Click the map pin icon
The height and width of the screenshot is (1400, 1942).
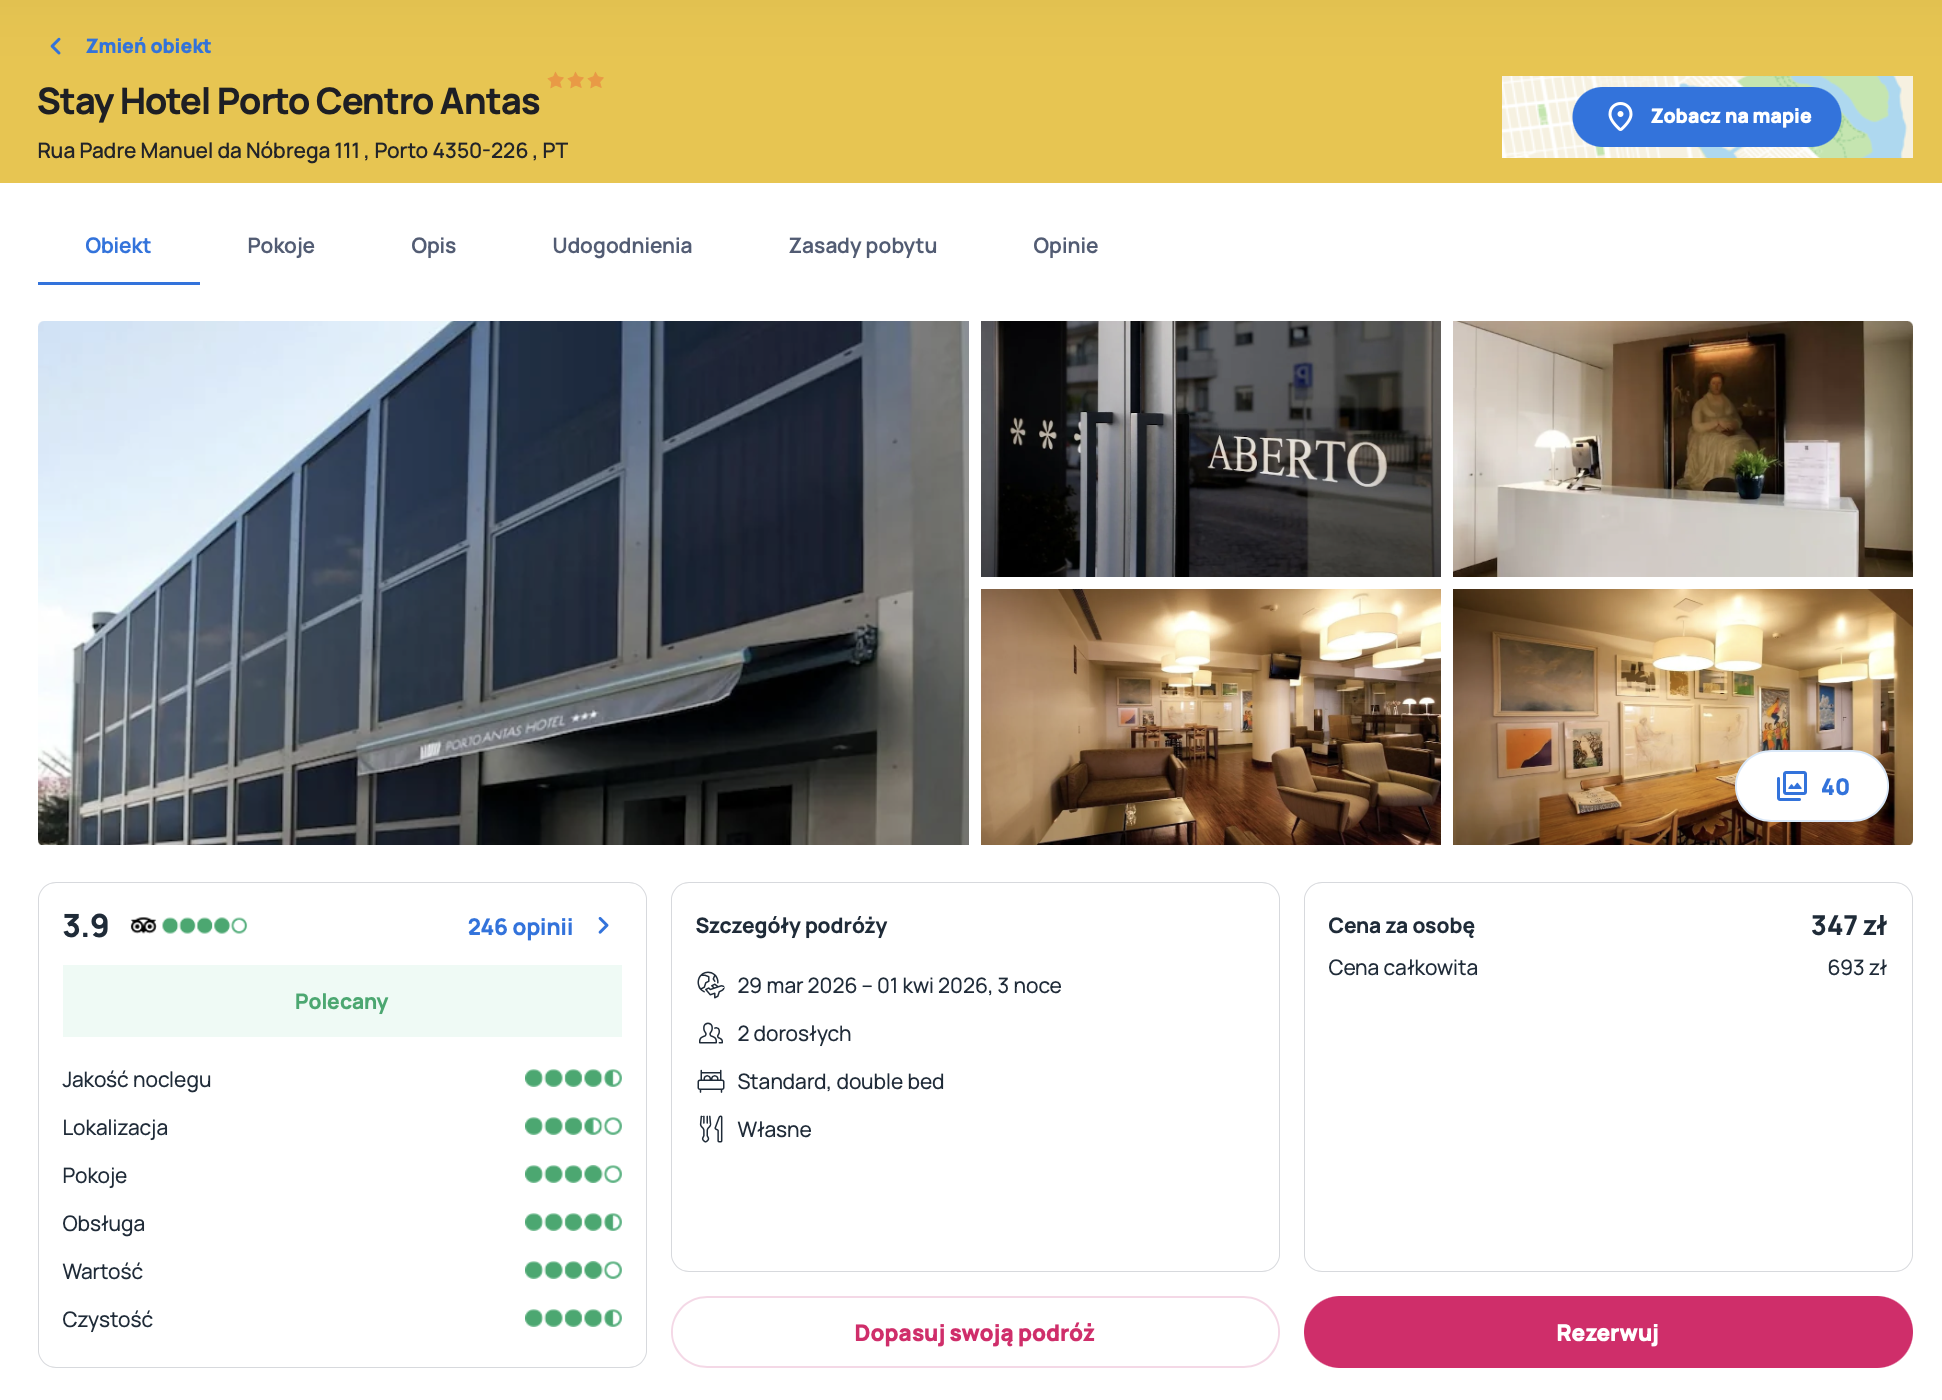1620,117
